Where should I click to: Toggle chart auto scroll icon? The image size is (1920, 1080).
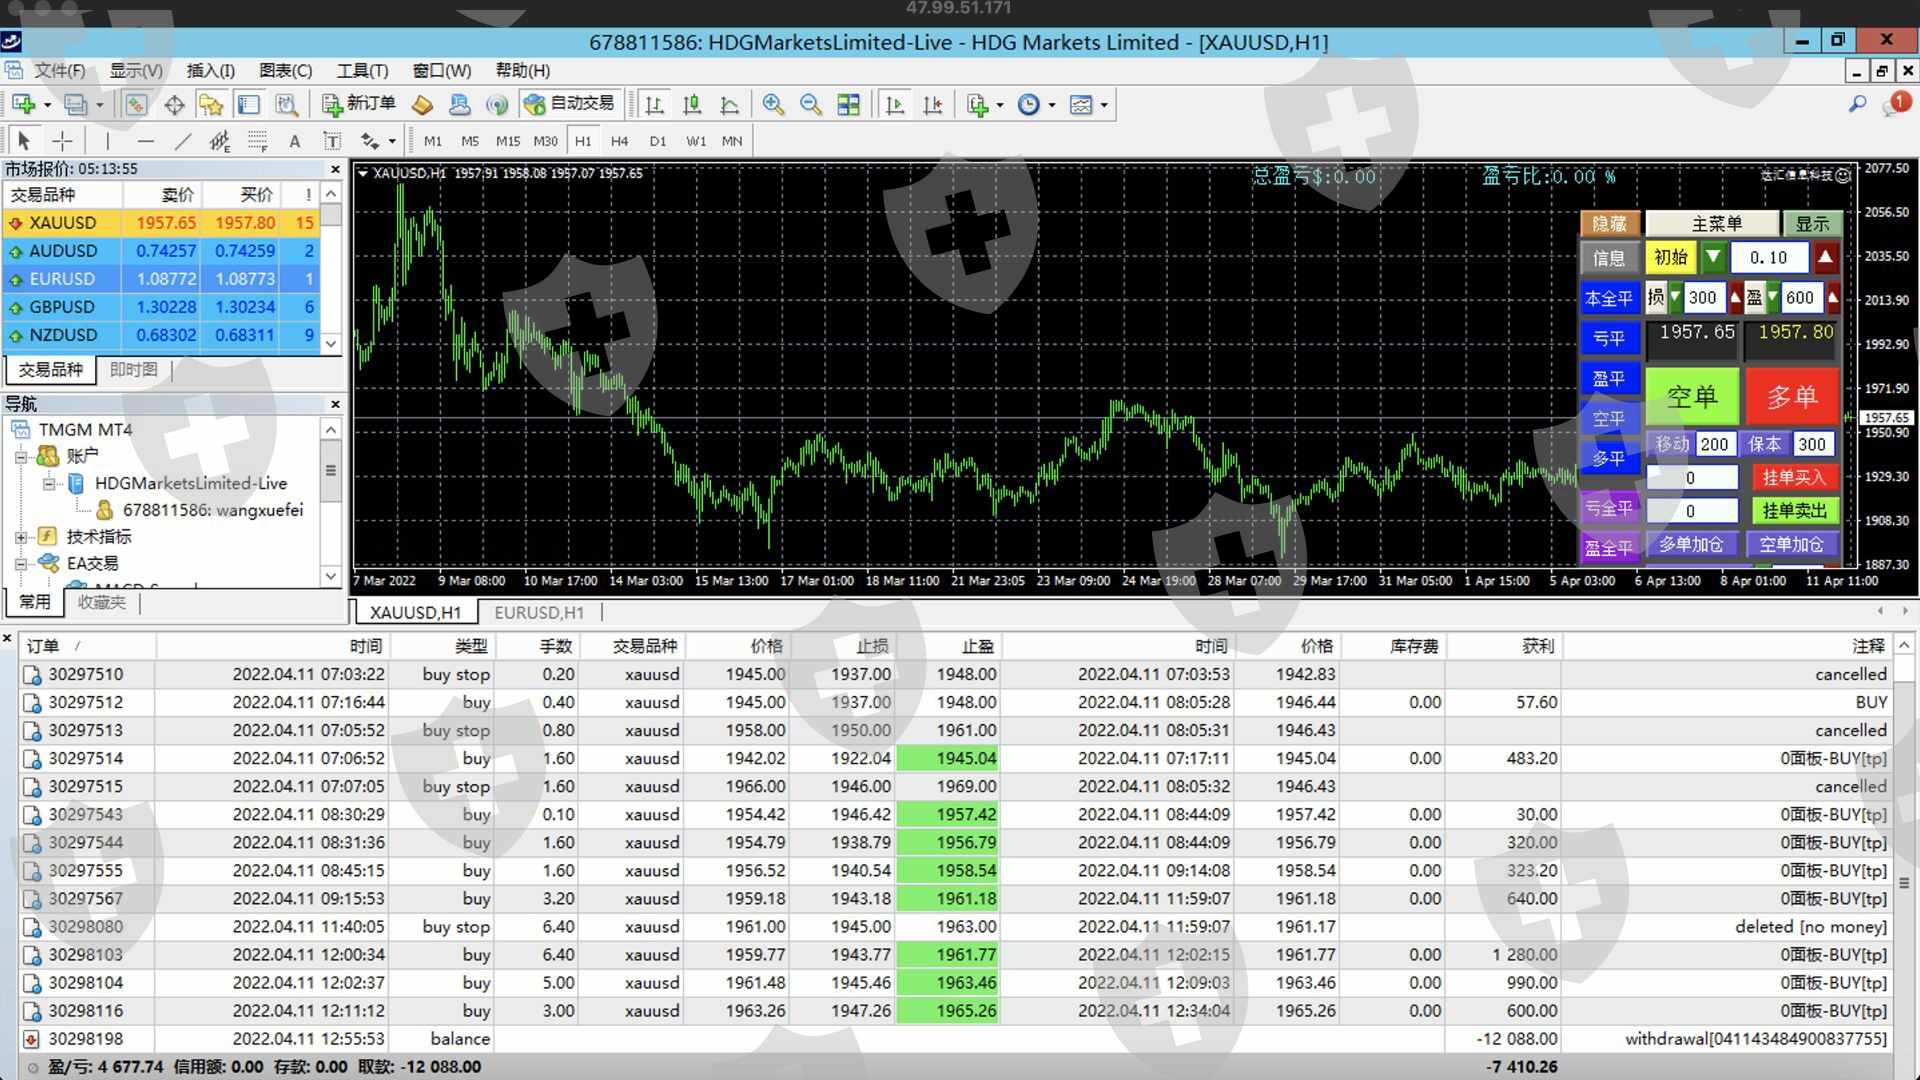point(895,105)
